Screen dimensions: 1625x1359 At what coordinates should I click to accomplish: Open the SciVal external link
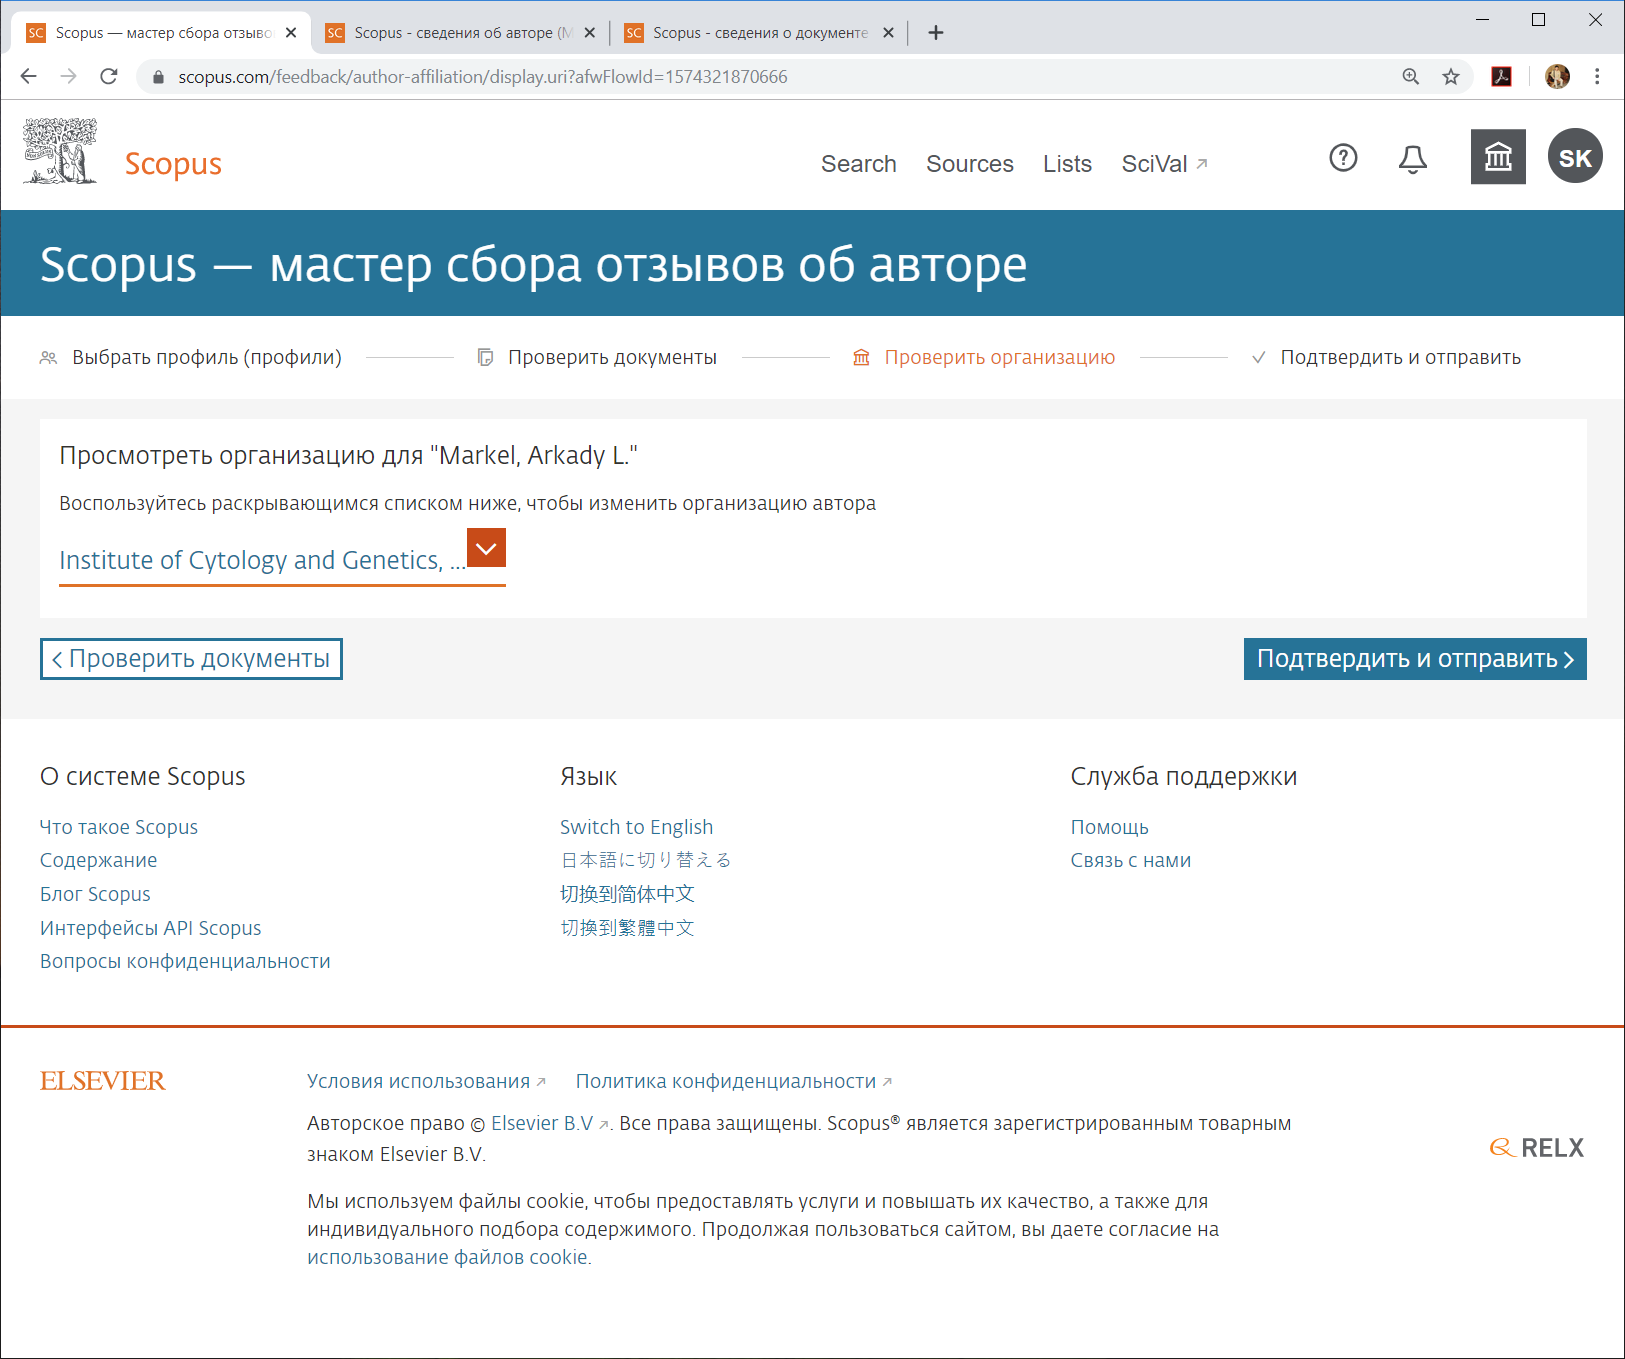(x=1164, y=164)
